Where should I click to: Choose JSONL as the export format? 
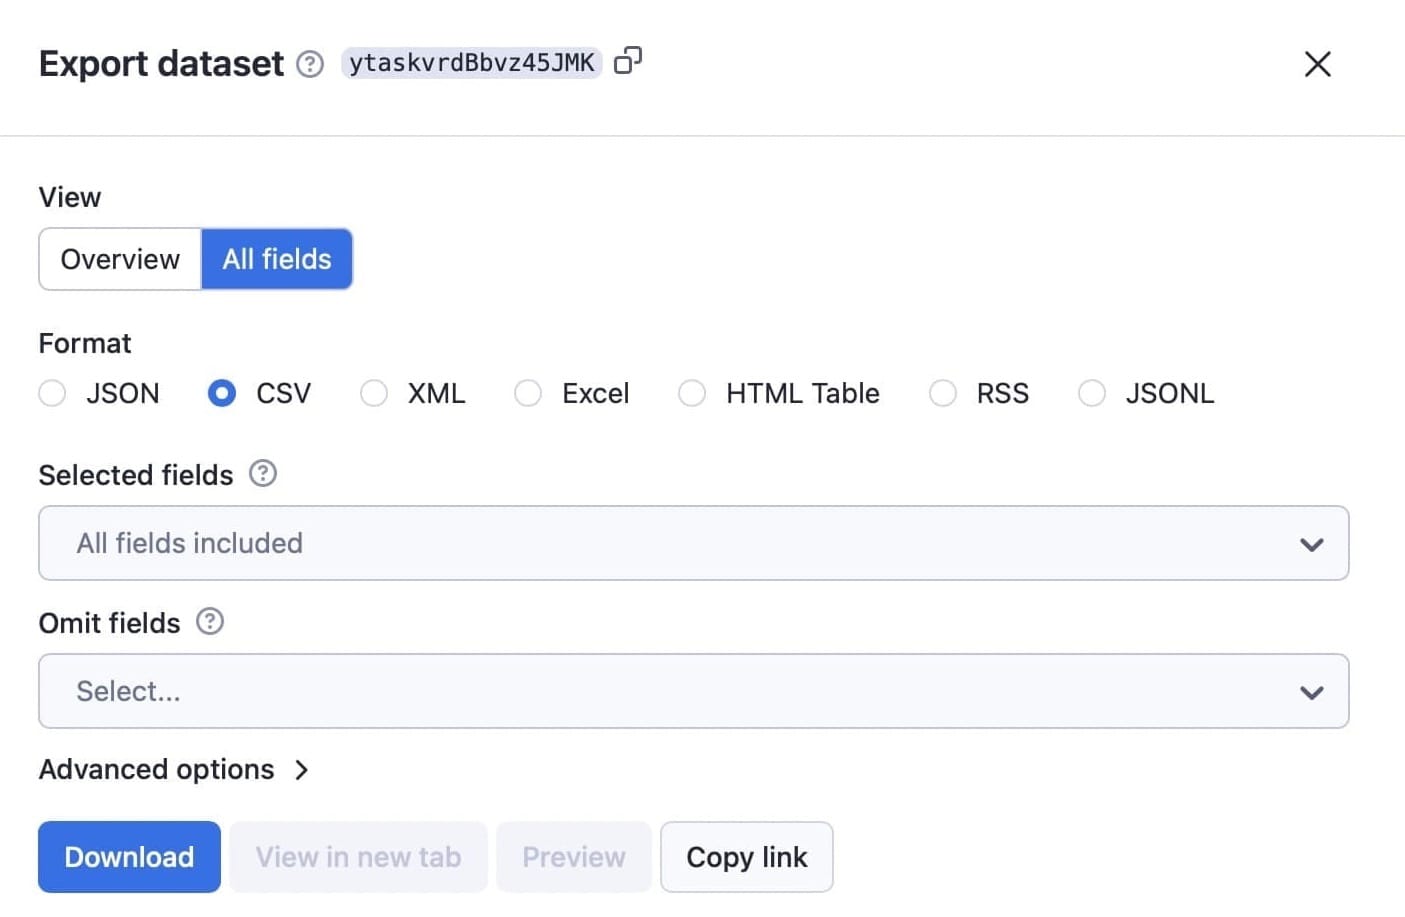[x=1092, y=393]
